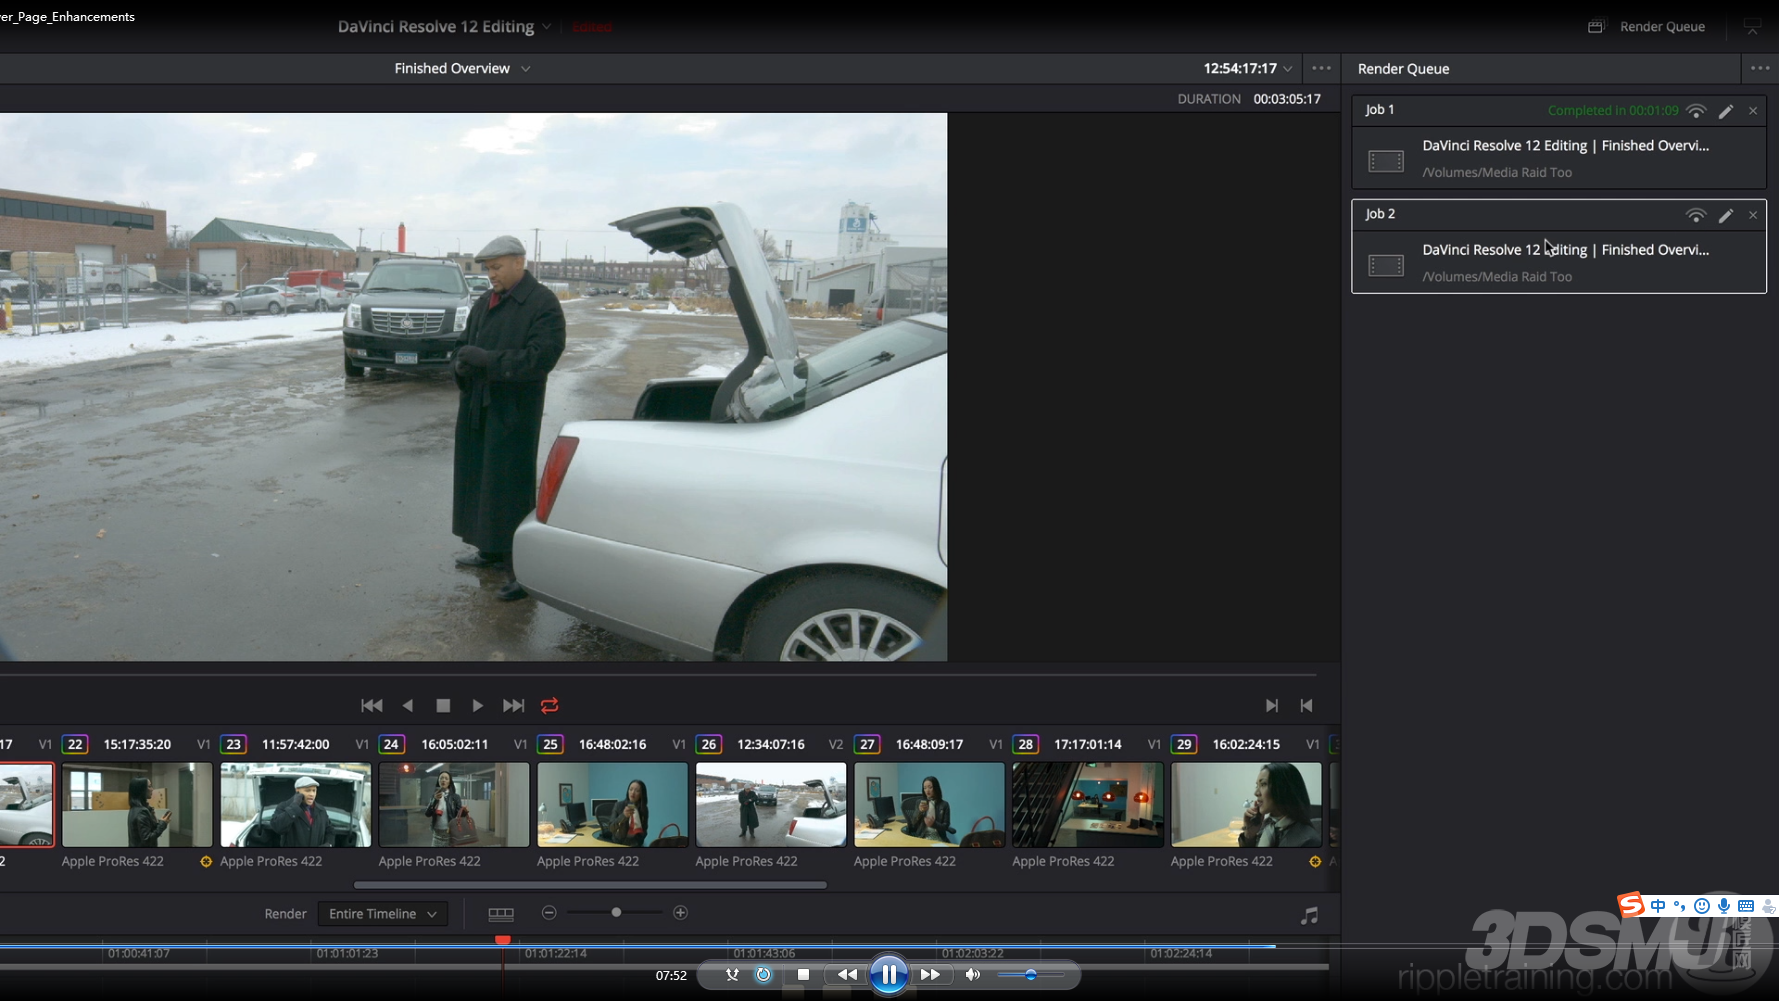
Task: Zoom out thumbnails with minus icon
Action: coord(549,913)
